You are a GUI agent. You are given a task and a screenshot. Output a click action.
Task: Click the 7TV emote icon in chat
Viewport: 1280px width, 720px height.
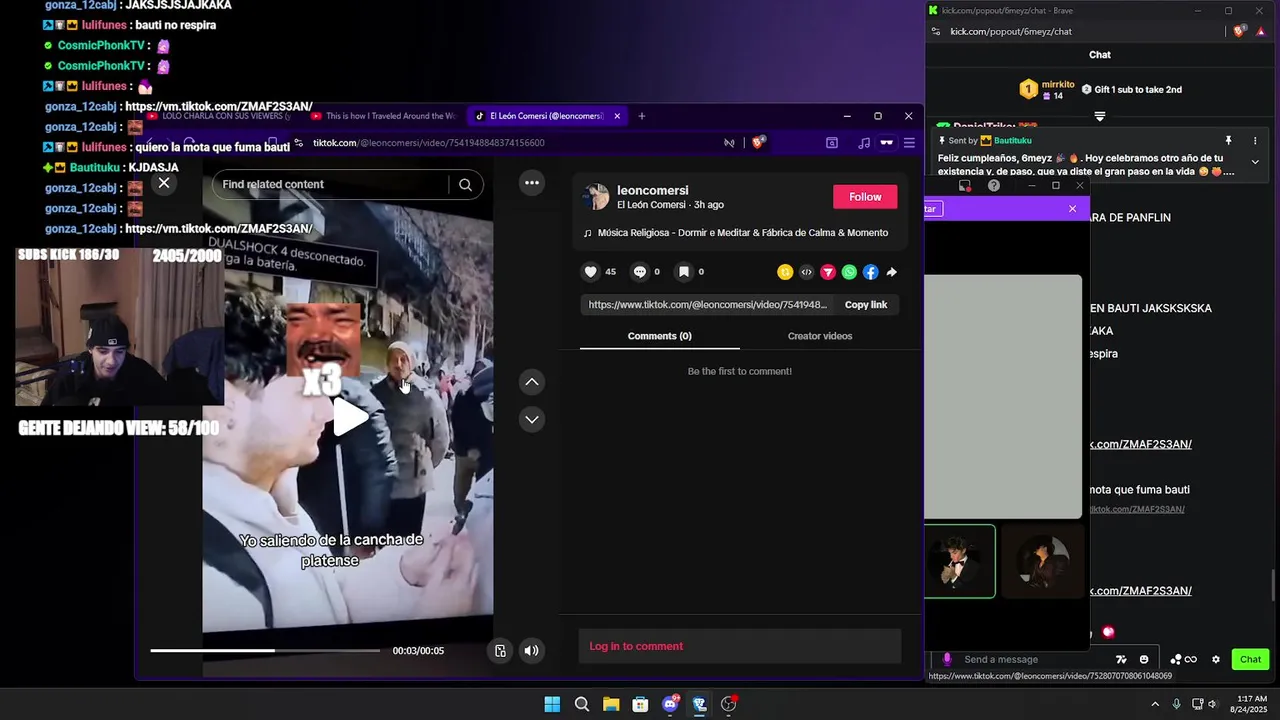(x=1121, y=659)
